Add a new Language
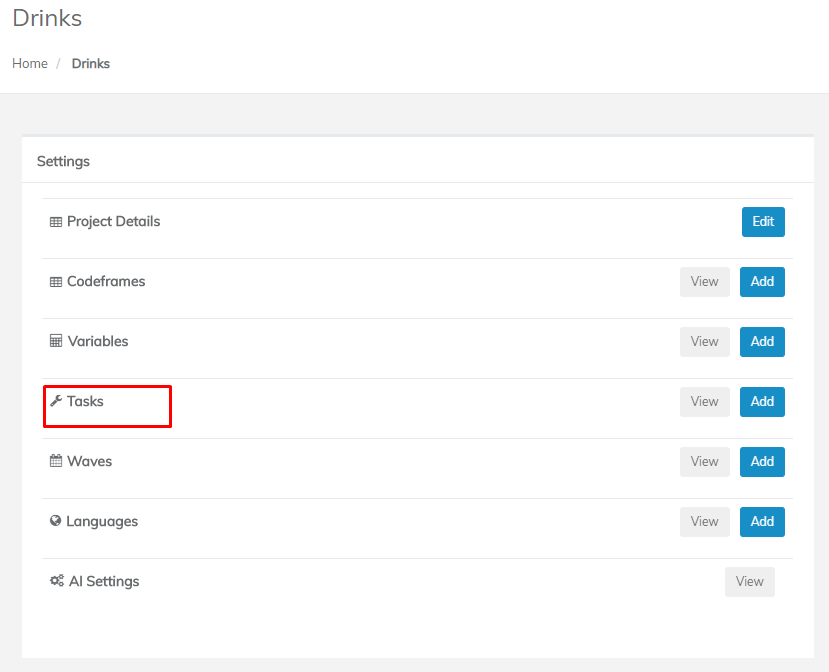Screen dimensions: 829x672 click(762, 522)
